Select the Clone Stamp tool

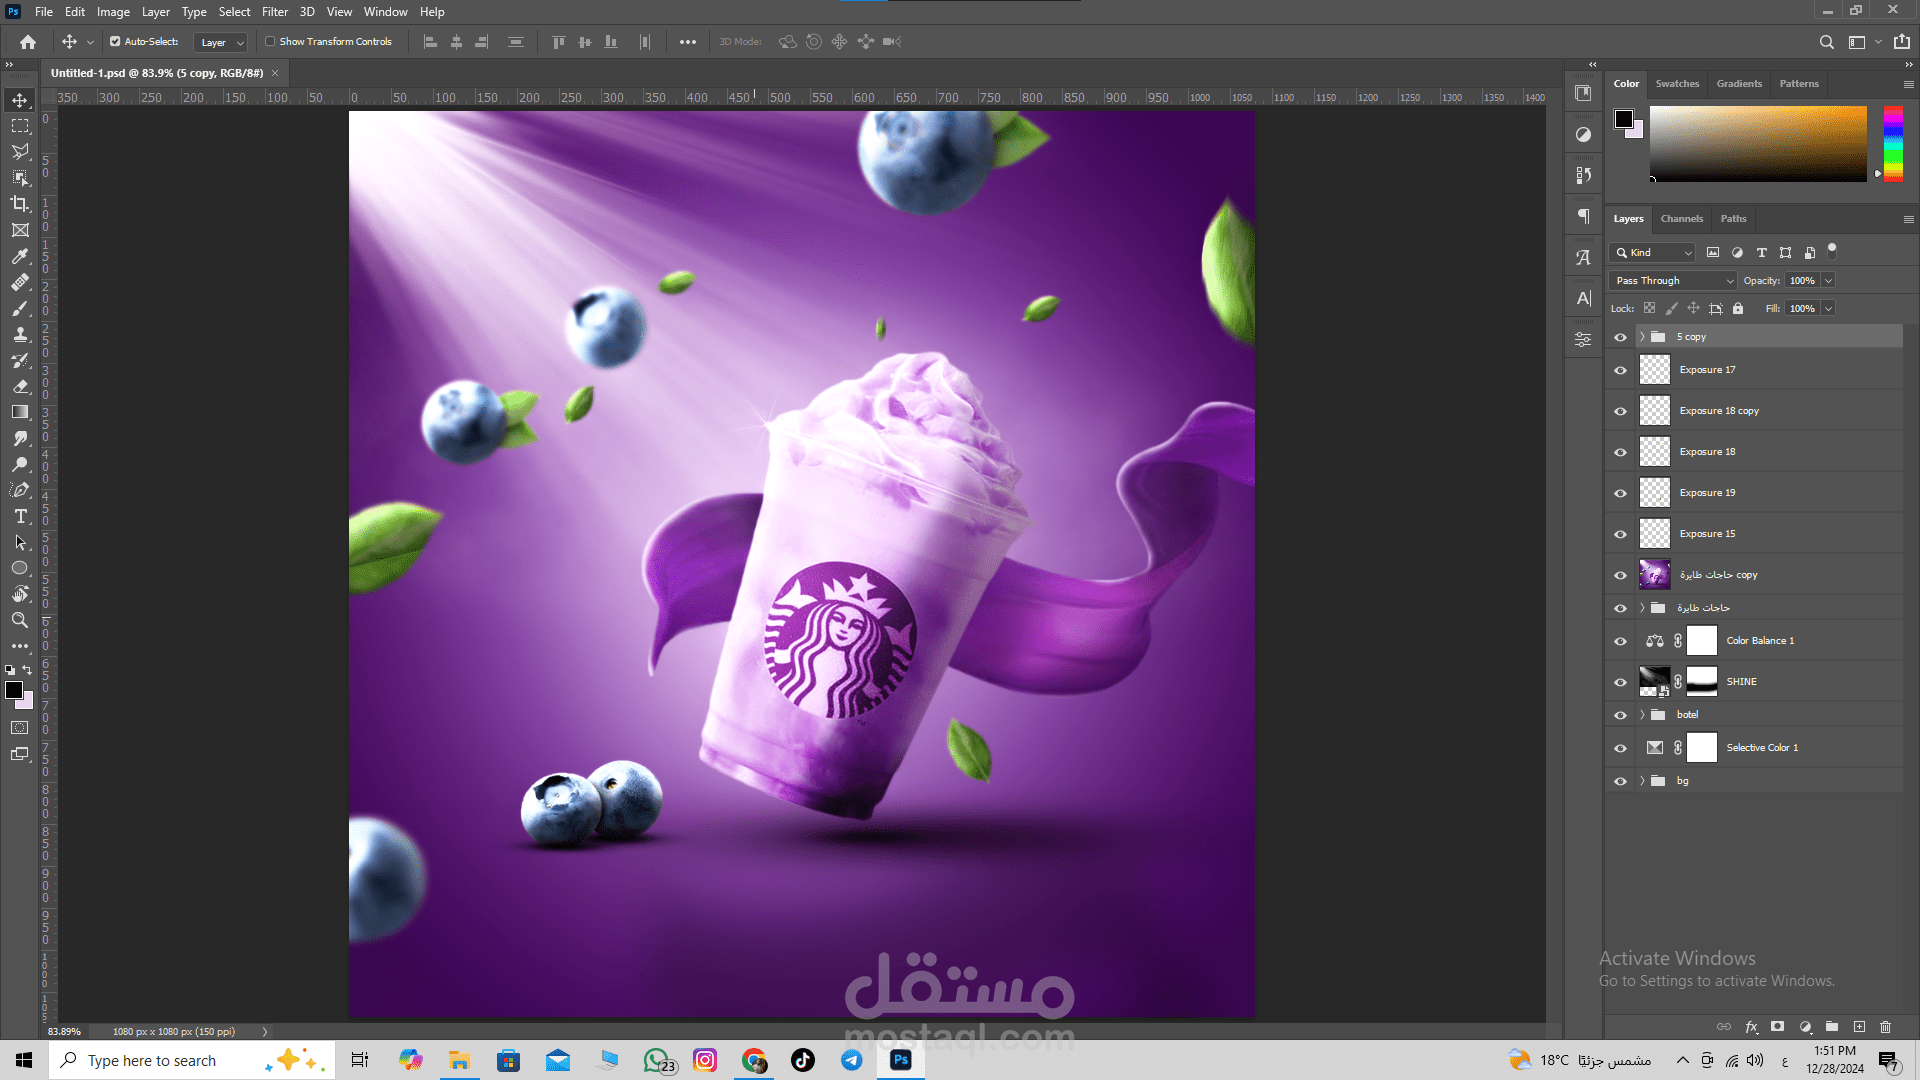pyautogui.click(x=20, y=334)
